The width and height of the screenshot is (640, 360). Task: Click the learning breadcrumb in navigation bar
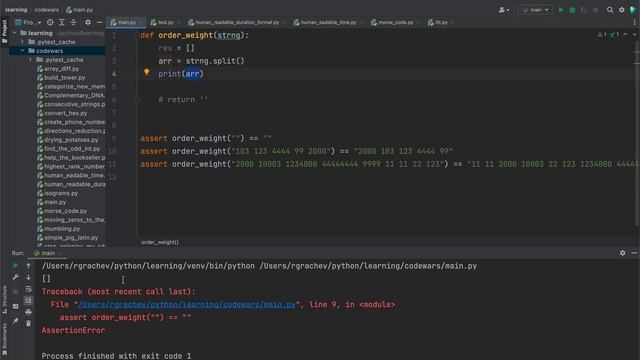(16, 10)
